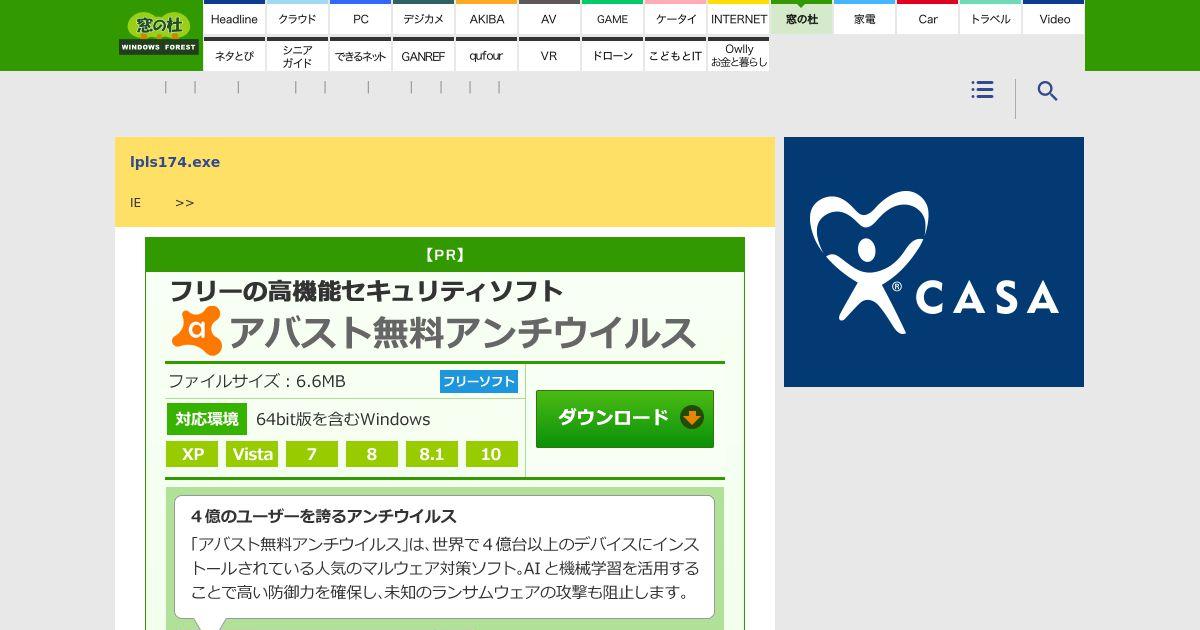This screenshot has width=1200, height=630.
Task: Open the できるネット tab
Action: (x=360, y=54)
